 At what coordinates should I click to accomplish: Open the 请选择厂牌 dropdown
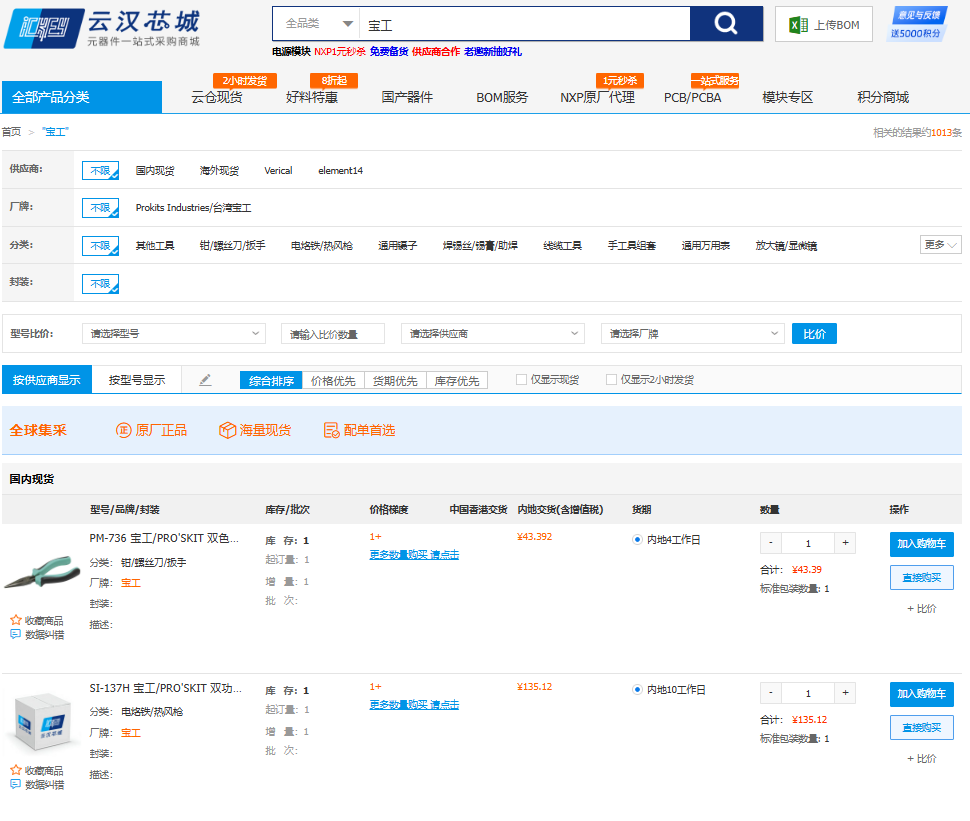pos(693,333)
